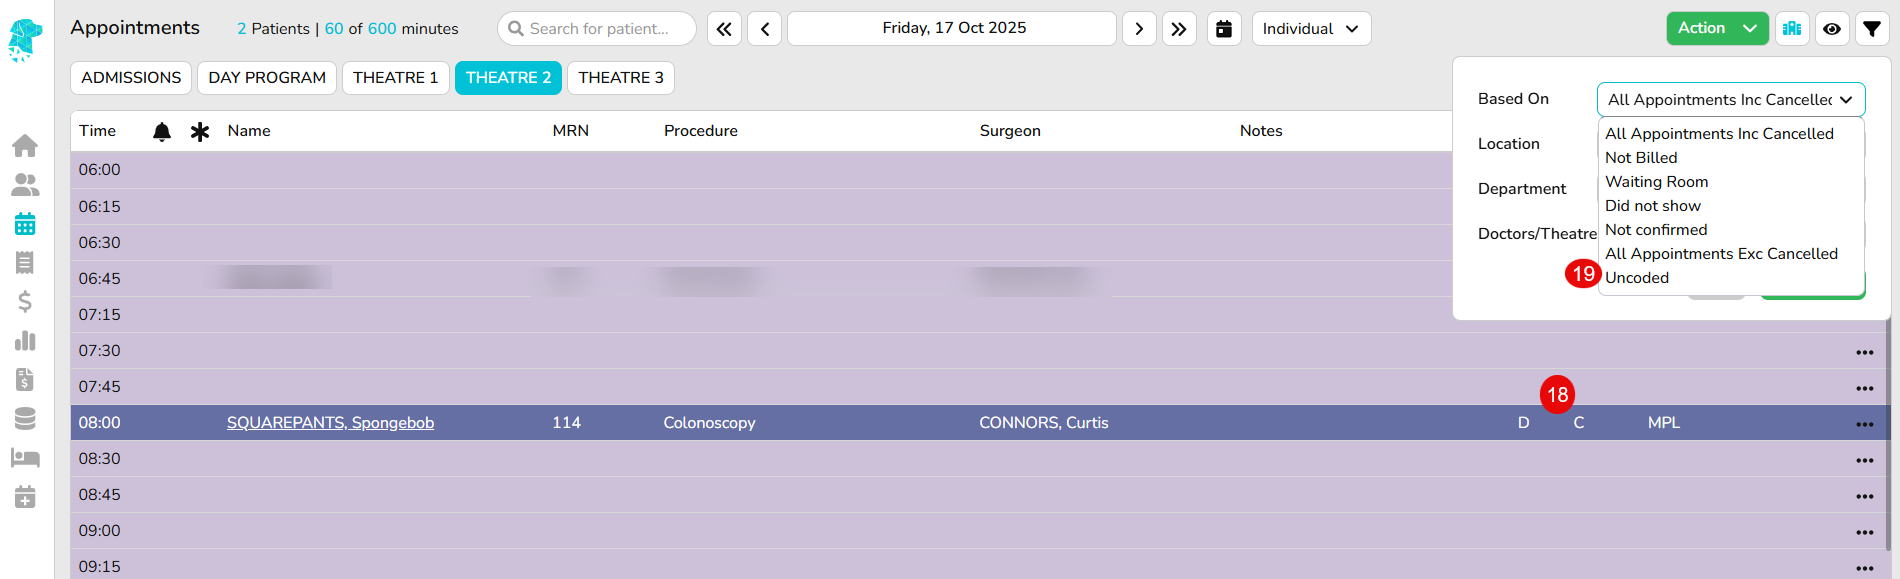Screen dimensions: 1900x579
Task: Toggle the eye visibility button
Action: point(1832,29)
